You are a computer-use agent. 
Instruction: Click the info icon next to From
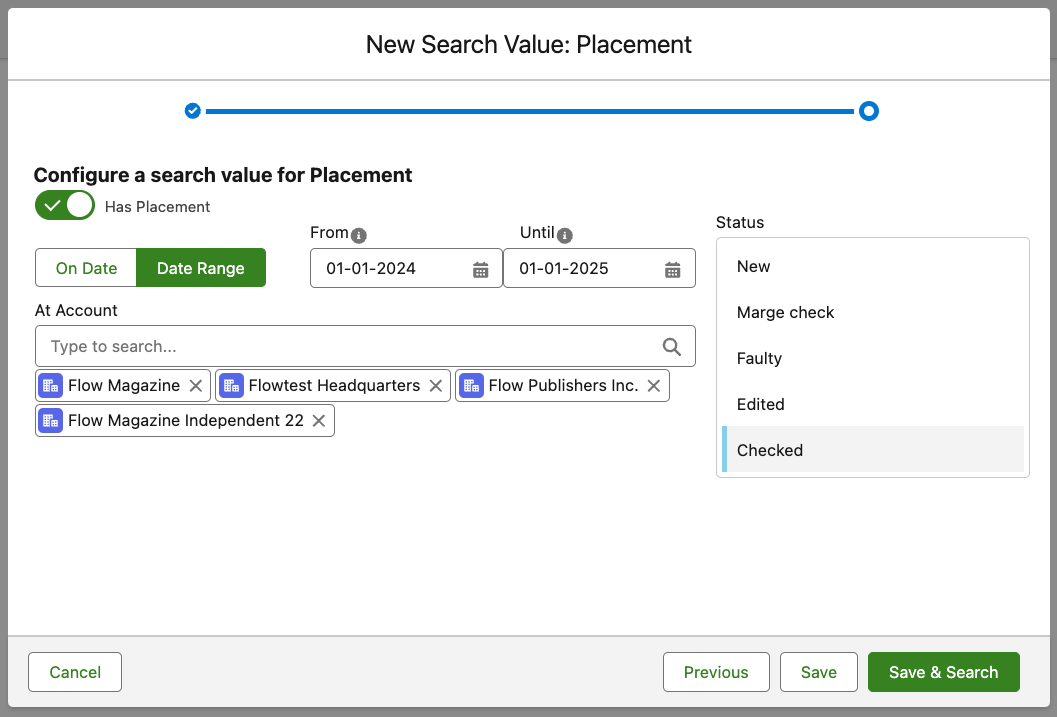[359, 235]
